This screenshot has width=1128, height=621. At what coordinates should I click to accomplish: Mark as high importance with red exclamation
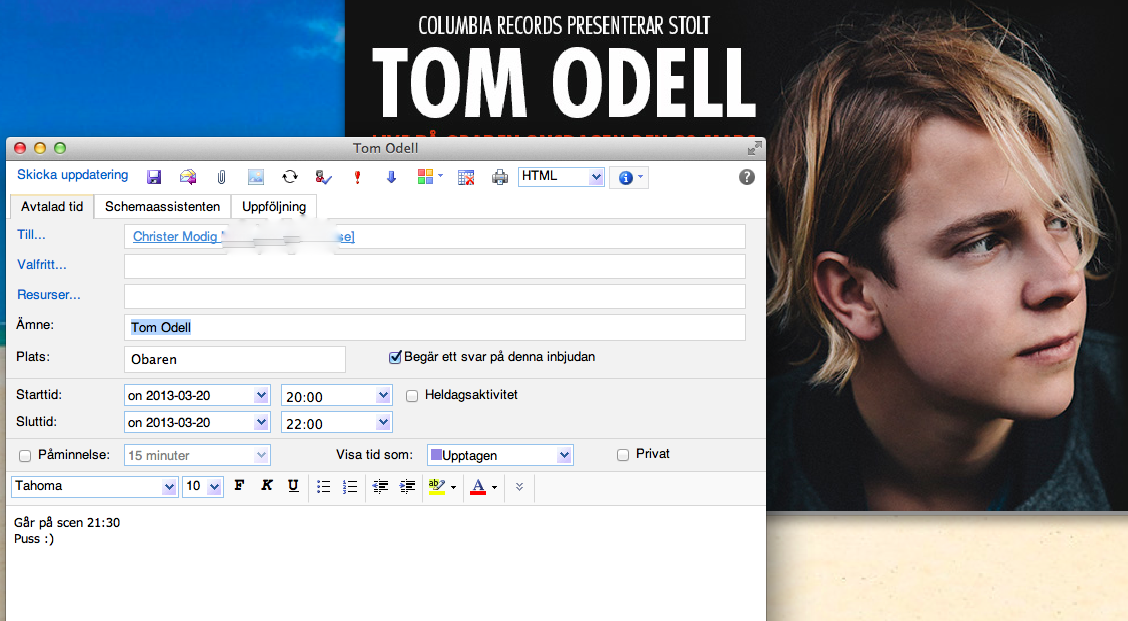click(357, 177)
